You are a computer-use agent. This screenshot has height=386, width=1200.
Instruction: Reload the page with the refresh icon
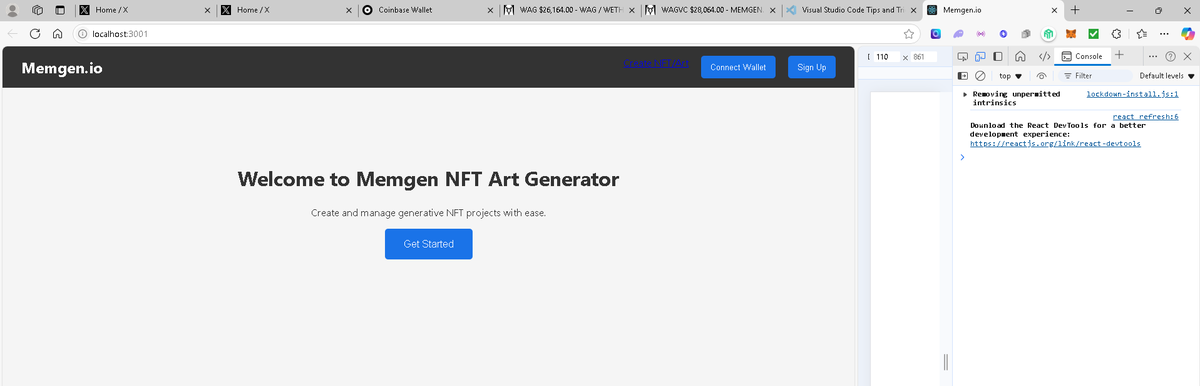pyautogui.click(x=35, y=33)
